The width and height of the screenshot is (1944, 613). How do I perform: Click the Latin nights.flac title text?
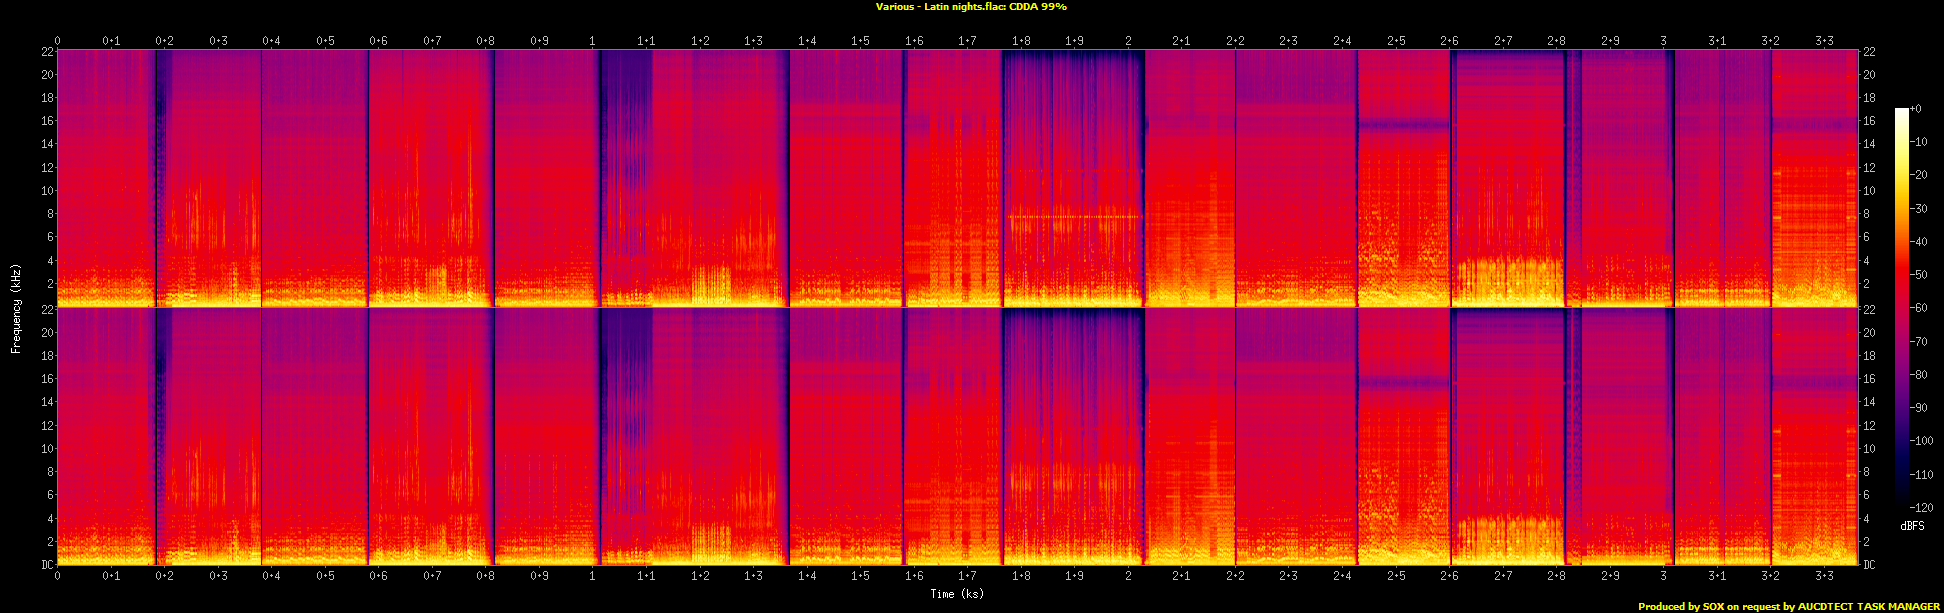[x=971, y=7]
